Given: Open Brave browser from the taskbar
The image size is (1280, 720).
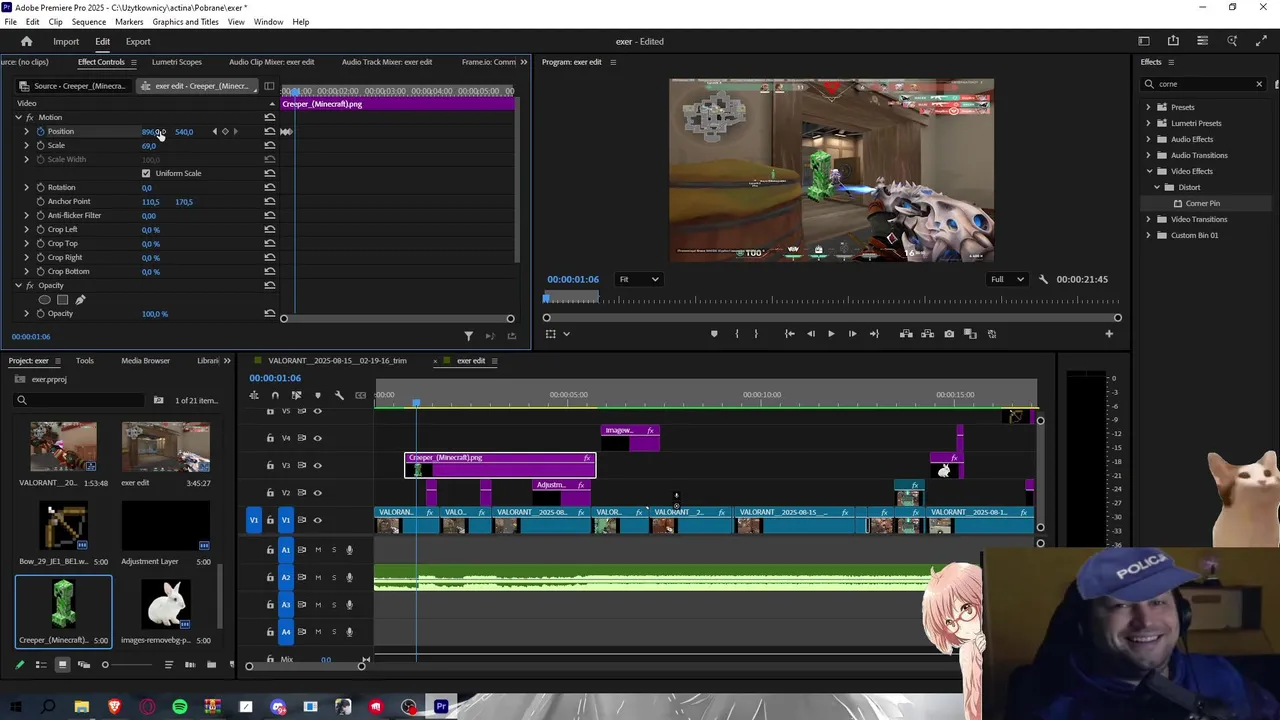Looking at the screenshot, I should point(114,707).
